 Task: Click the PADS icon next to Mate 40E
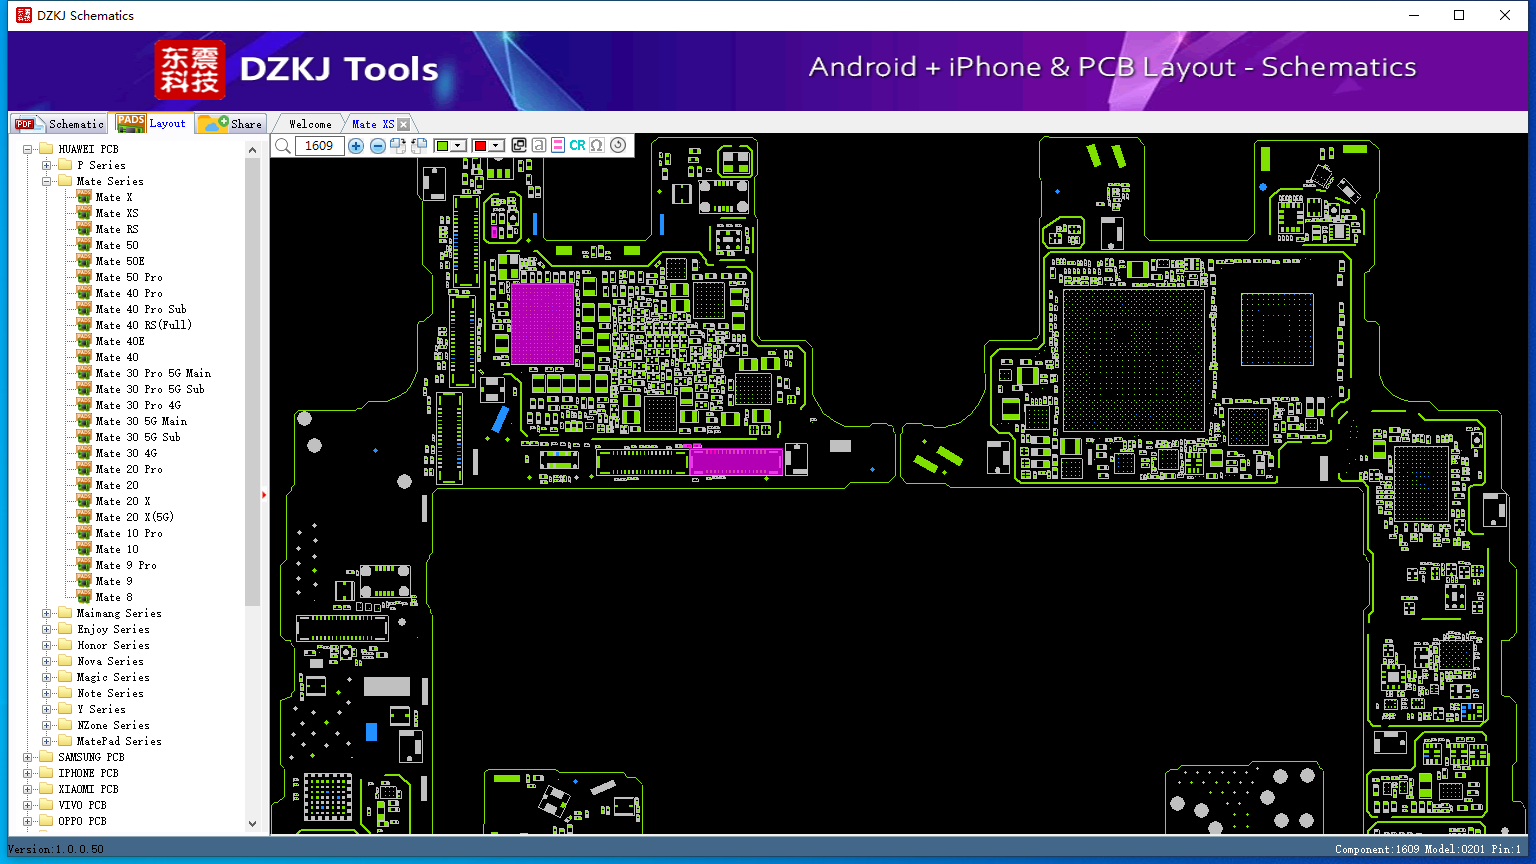click(x=84, y=341)
